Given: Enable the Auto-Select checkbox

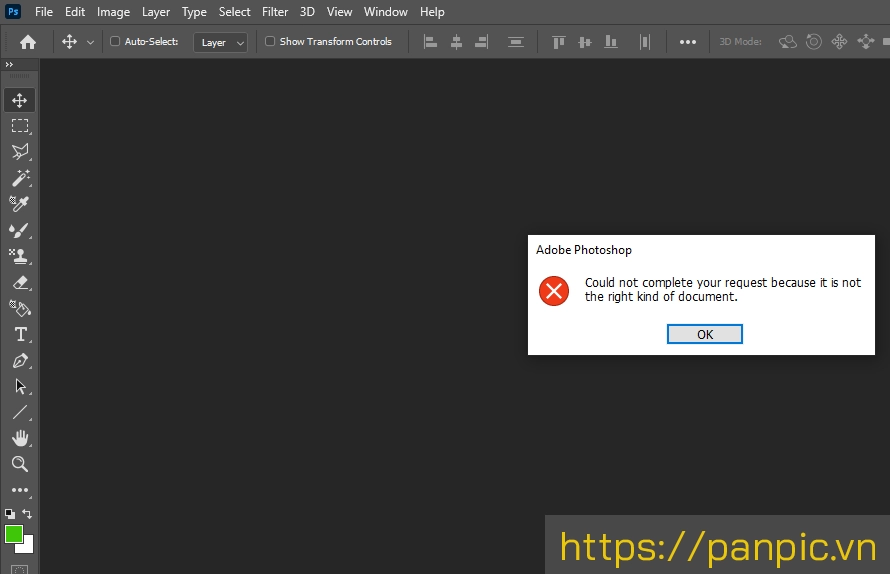Looking at the screenshot, I should coord(115,41).
